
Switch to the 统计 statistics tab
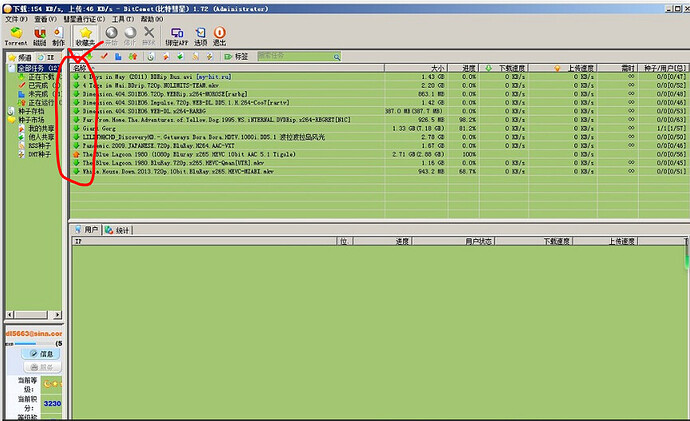point(117,230)
